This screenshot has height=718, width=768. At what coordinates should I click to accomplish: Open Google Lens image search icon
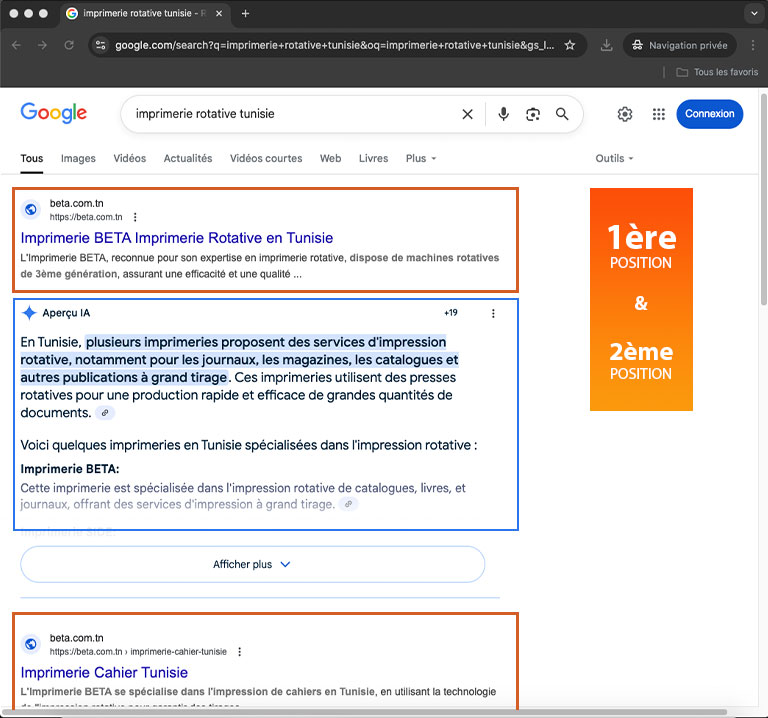point(533,114)
